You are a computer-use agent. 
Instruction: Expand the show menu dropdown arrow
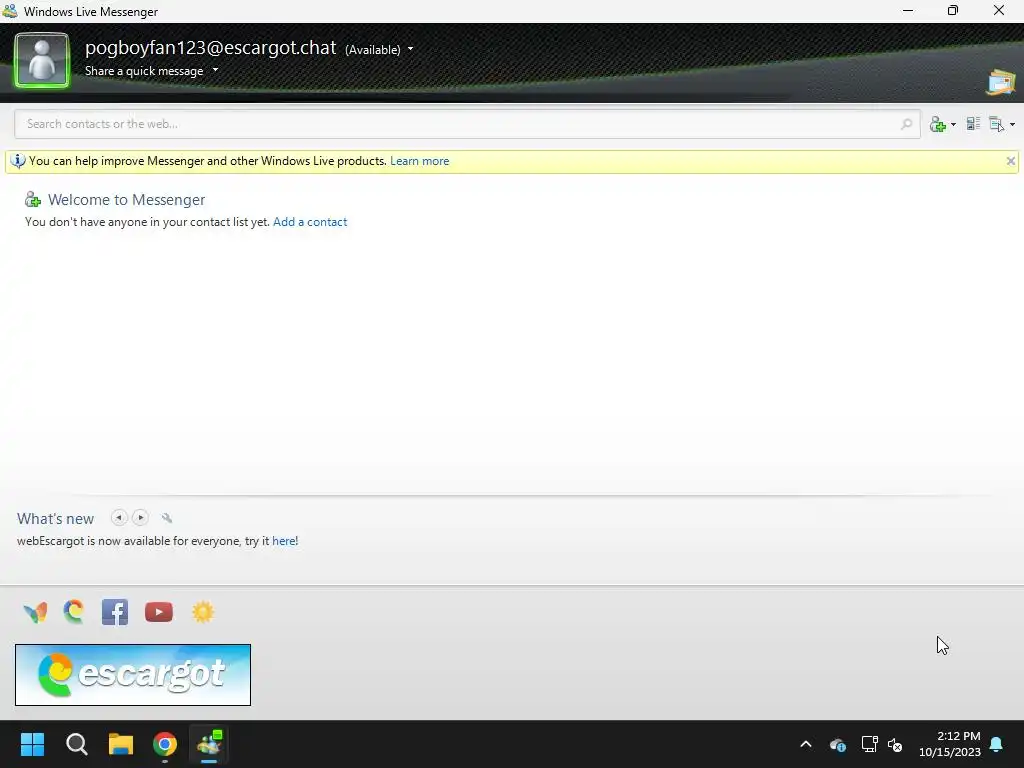[1012, 125]
